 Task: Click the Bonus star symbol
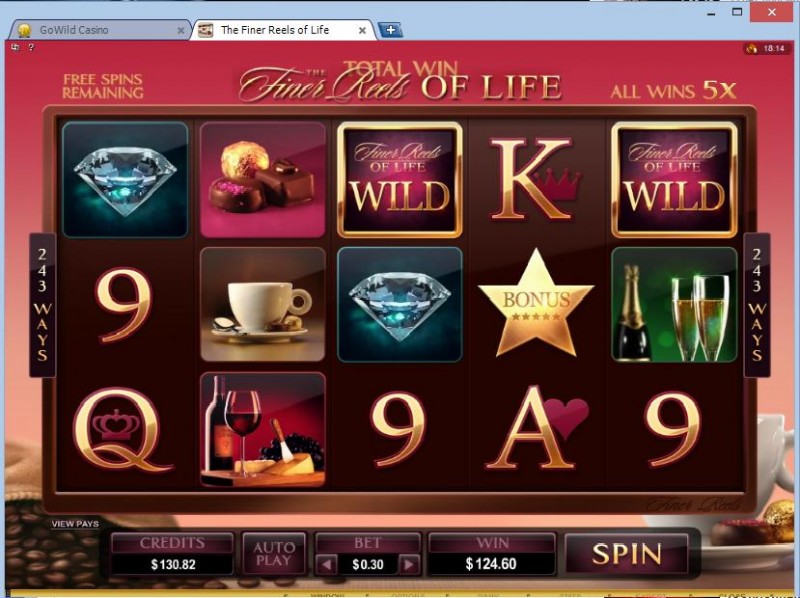pyautogui.click(x=536, y=304)
